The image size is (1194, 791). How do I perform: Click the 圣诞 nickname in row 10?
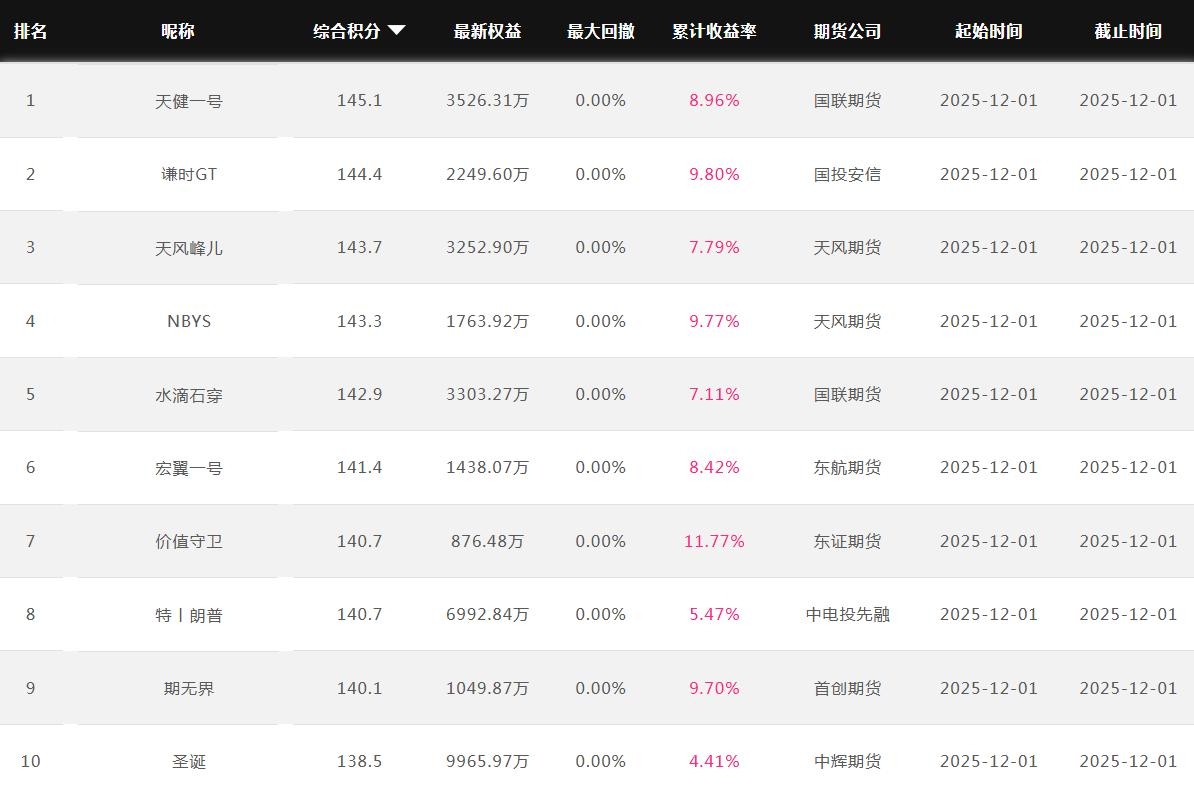188,762
